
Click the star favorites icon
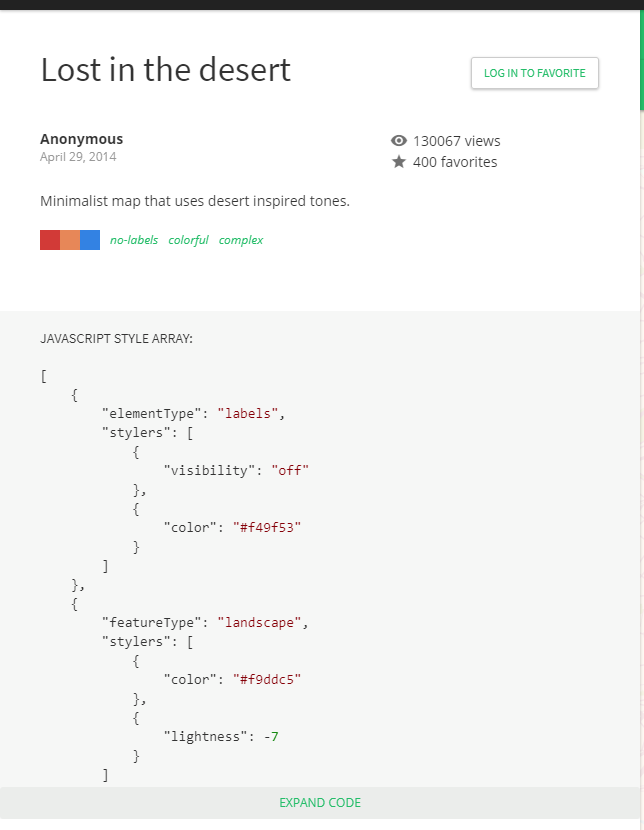coord(399,162)
